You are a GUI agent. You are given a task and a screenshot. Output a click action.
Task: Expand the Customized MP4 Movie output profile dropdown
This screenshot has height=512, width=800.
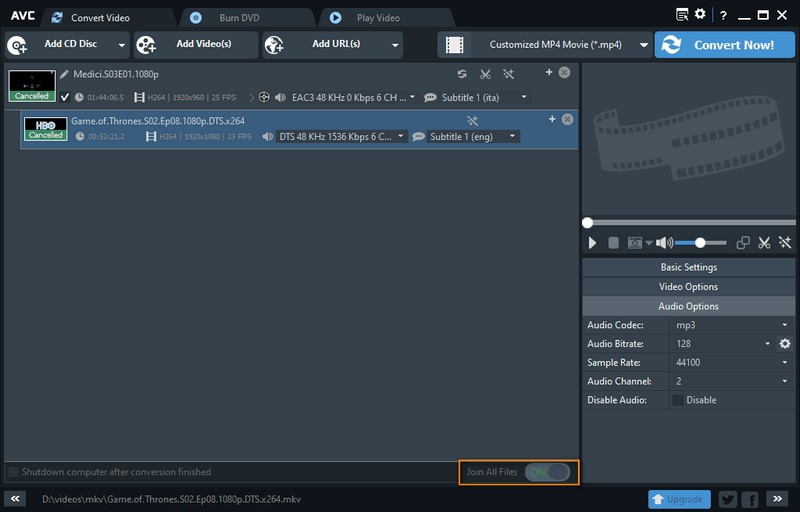point(545,45)
